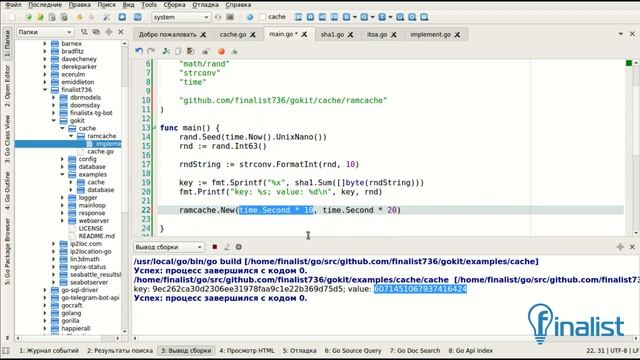
Task: Collapse the finalist736 folder
Action: [45, 89]
